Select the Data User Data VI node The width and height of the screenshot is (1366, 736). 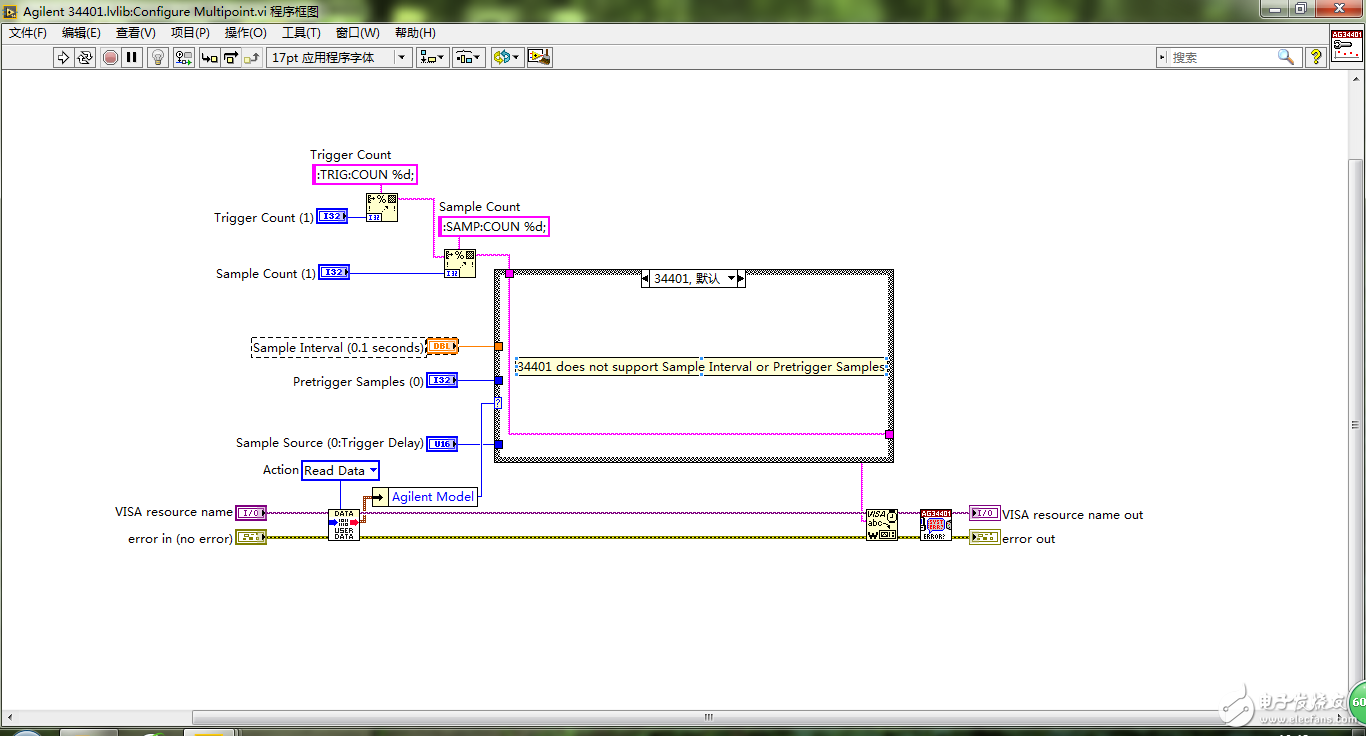click(343, 525)
